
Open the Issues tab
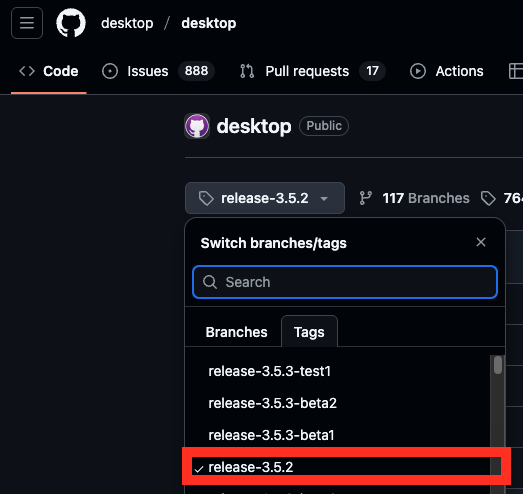coord(158,71)
